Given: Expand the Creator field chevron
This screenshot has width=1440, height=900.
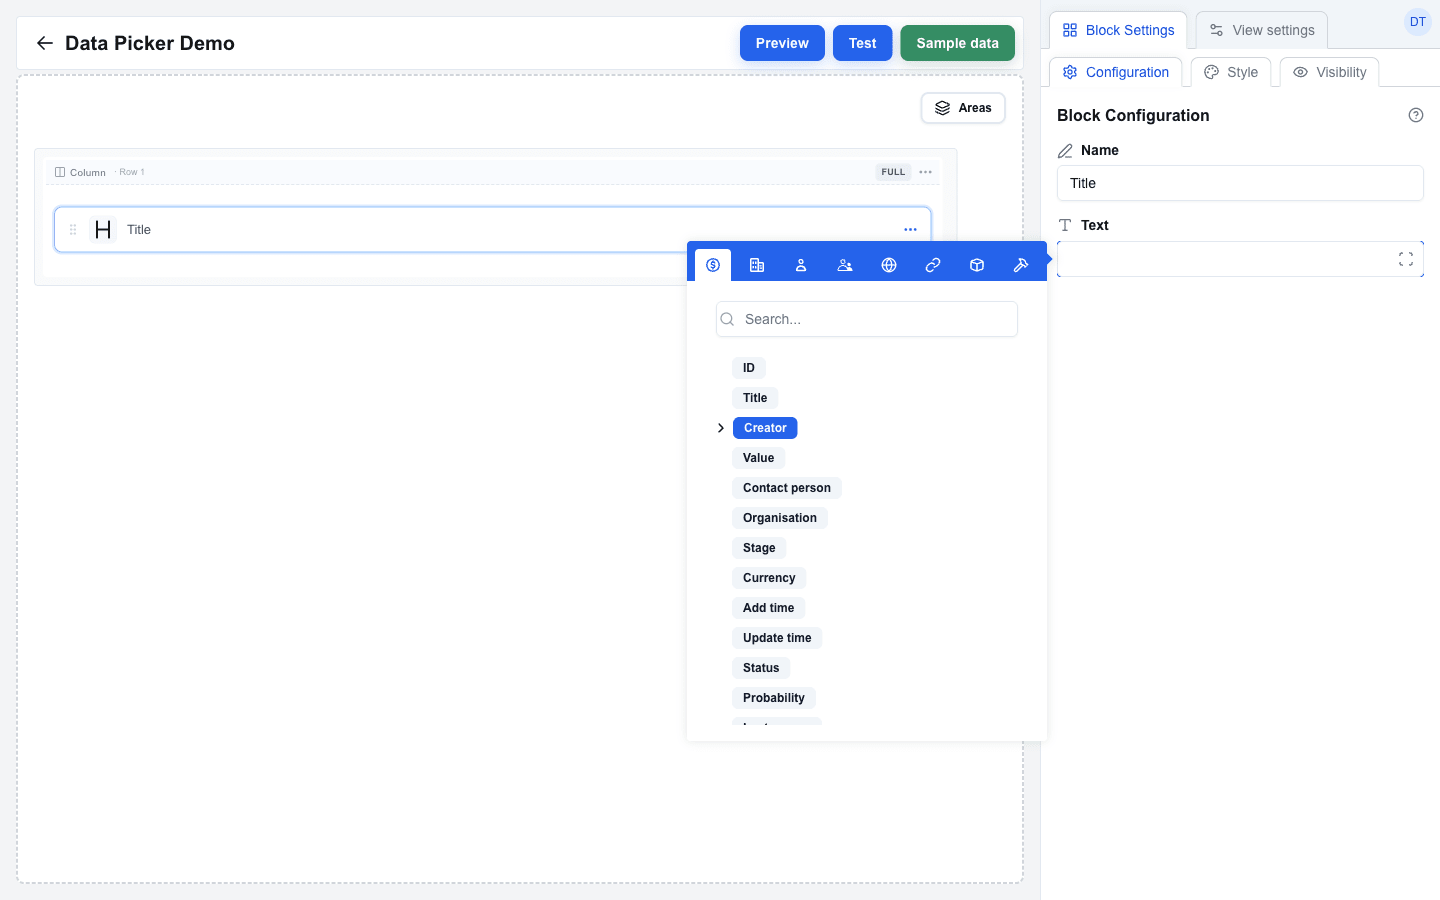Looking at the screenshot, I should coord(721,428).
